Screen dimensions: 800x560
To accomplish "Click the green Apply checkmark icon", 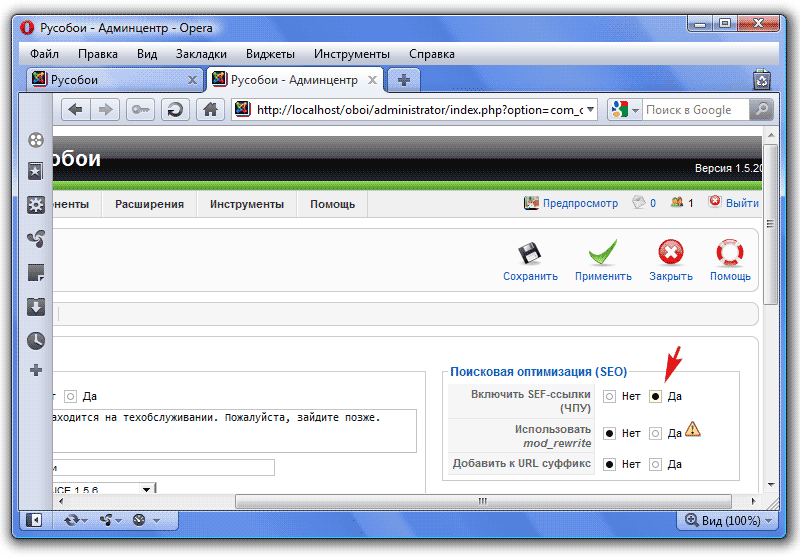I will point(602,254).
